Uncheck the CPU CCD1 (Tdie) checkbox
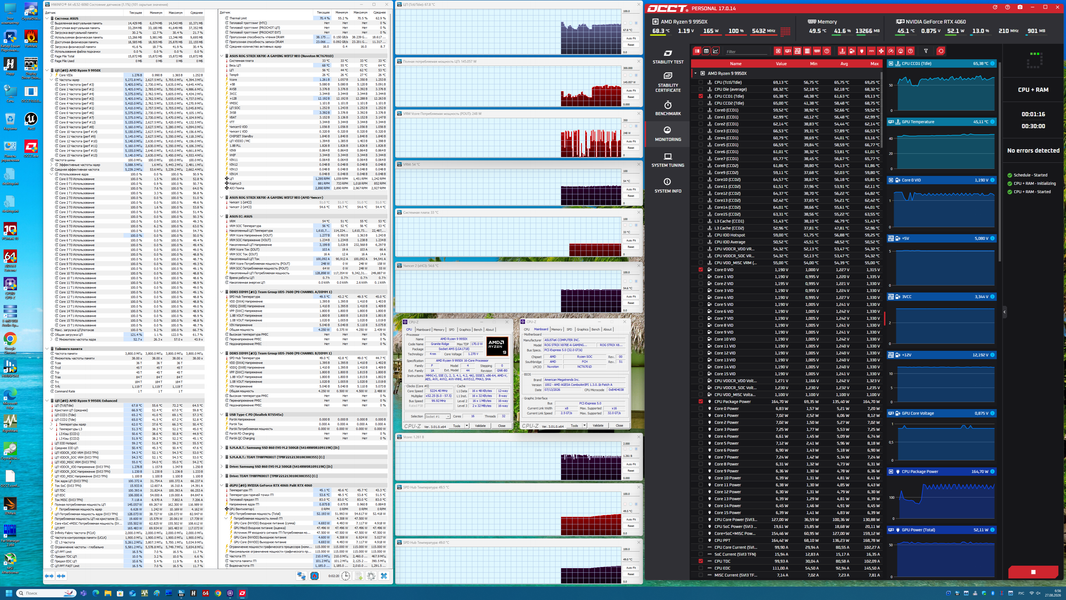 pos(701,96)
